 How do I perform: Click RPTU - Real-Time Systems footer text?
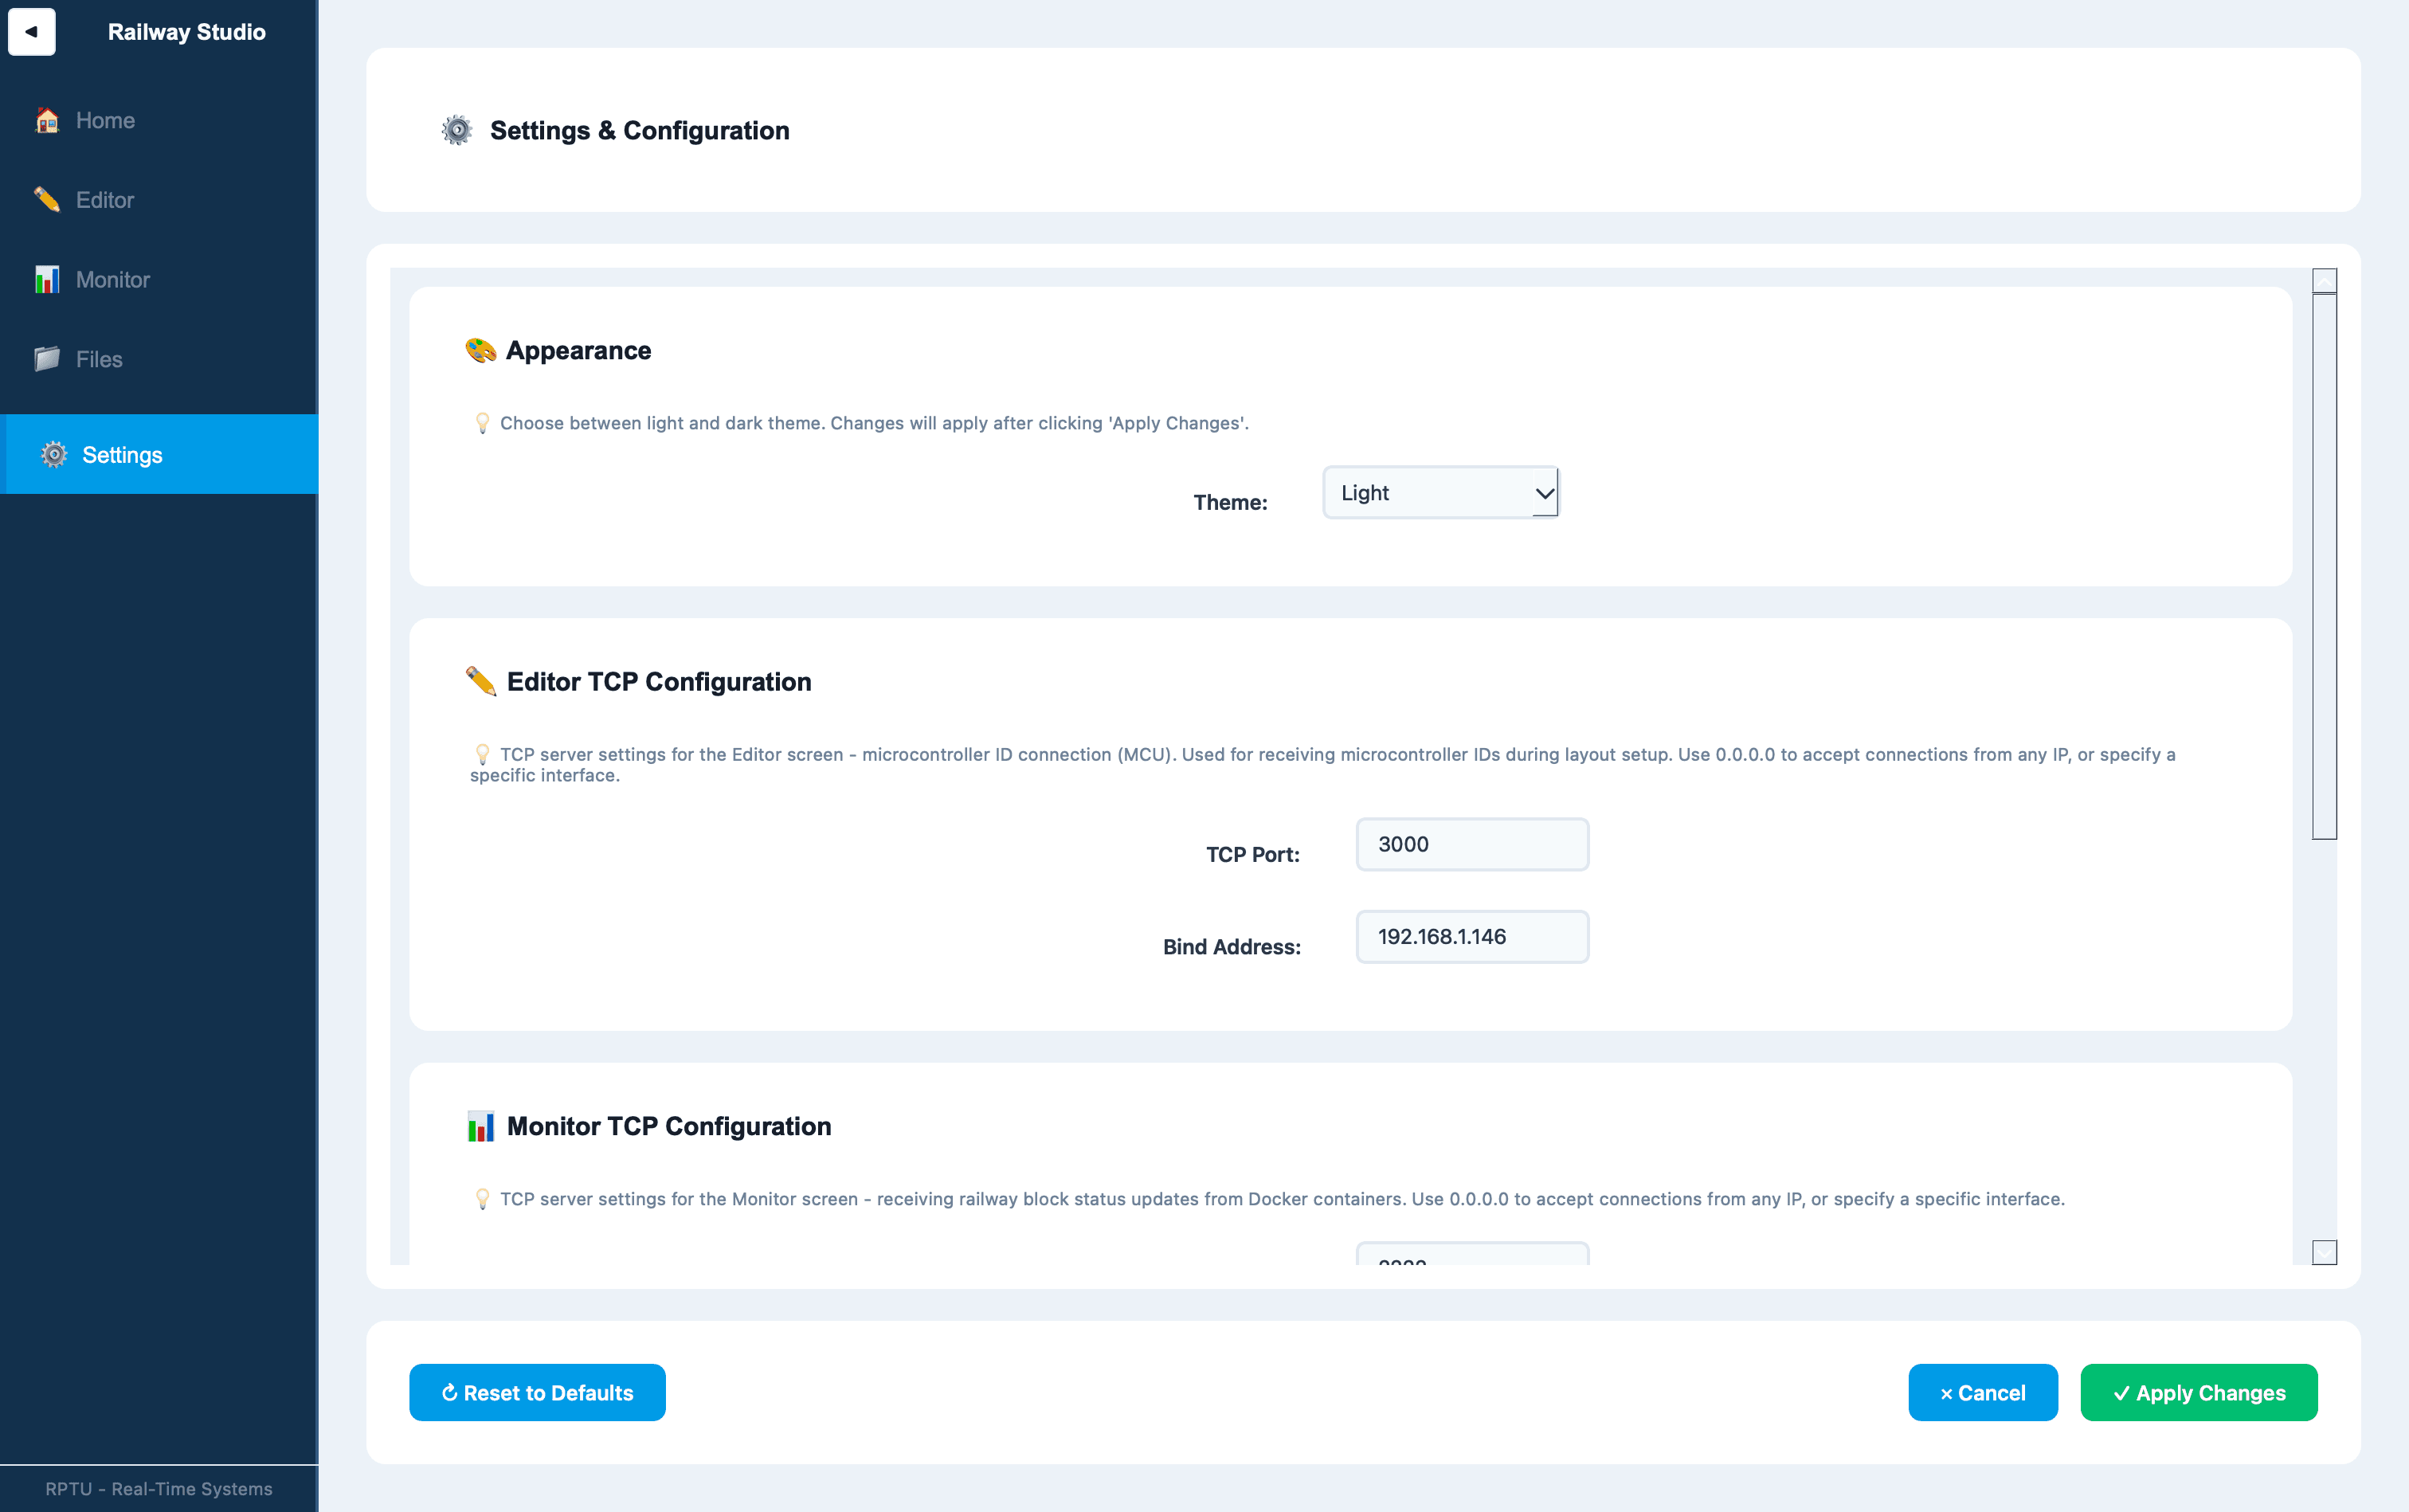[x=159, y=1488]
